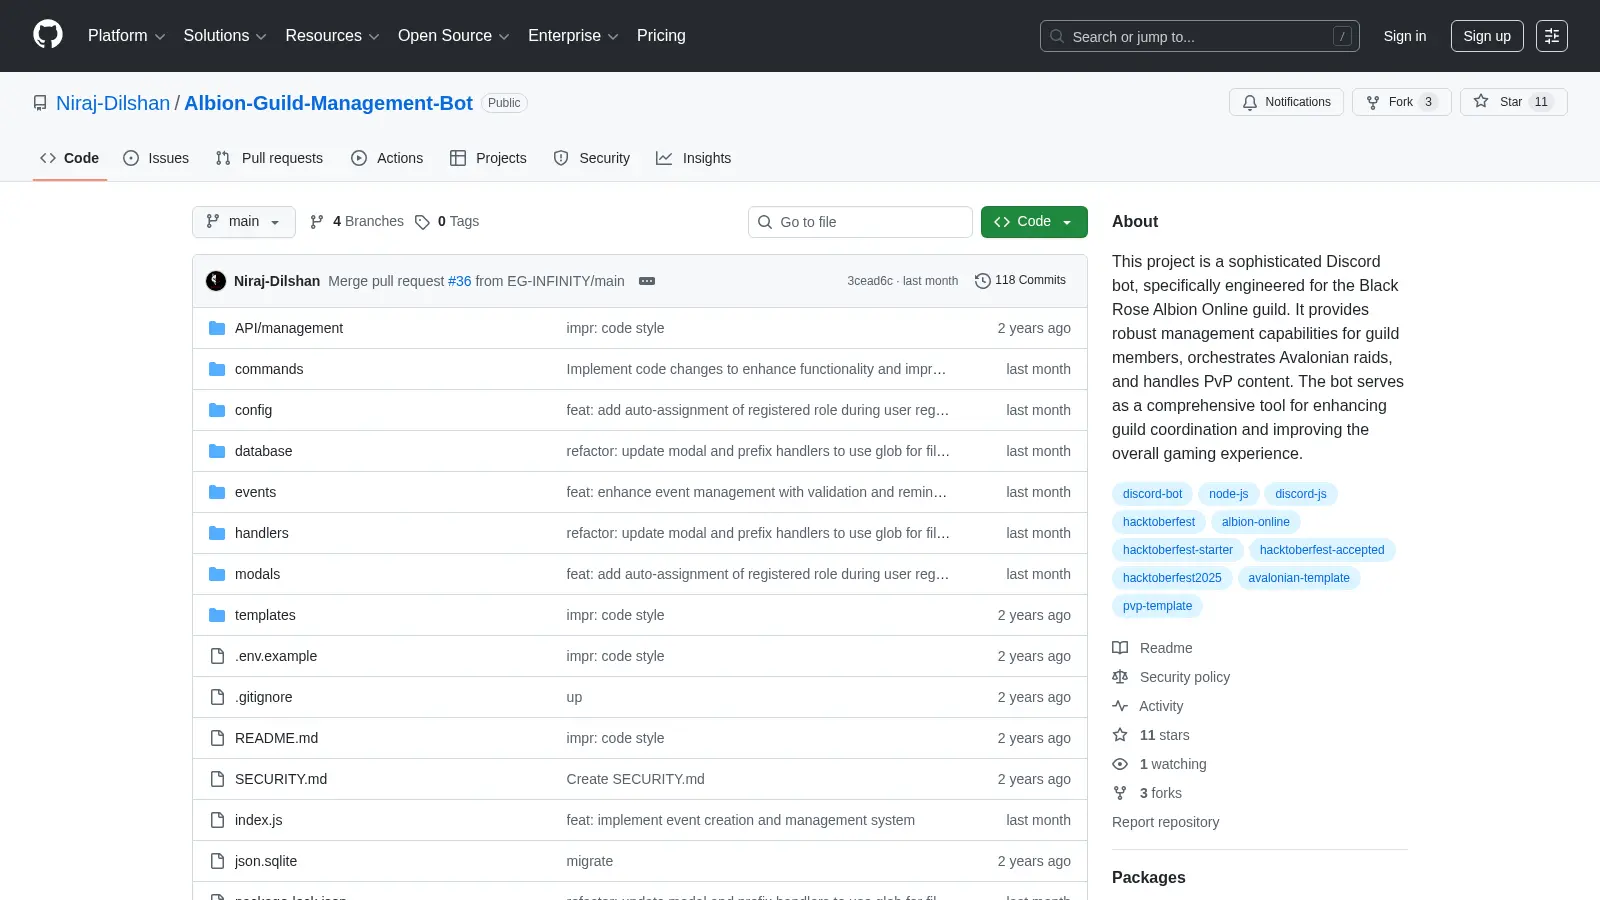Expand the Platform navigation menu
1600x900 pixels.
point(126,36)
